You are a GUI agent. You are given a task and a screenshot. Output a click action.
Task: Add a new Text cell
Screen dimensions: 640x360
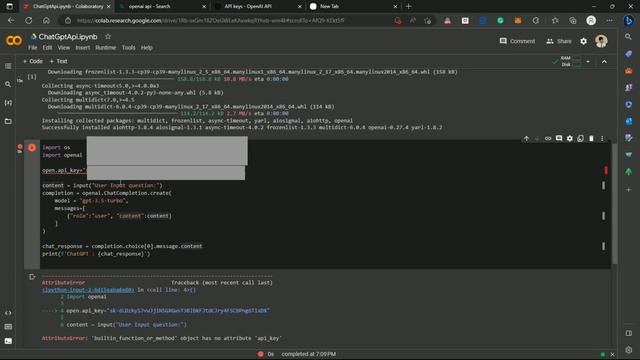click(x=58, y=61)
